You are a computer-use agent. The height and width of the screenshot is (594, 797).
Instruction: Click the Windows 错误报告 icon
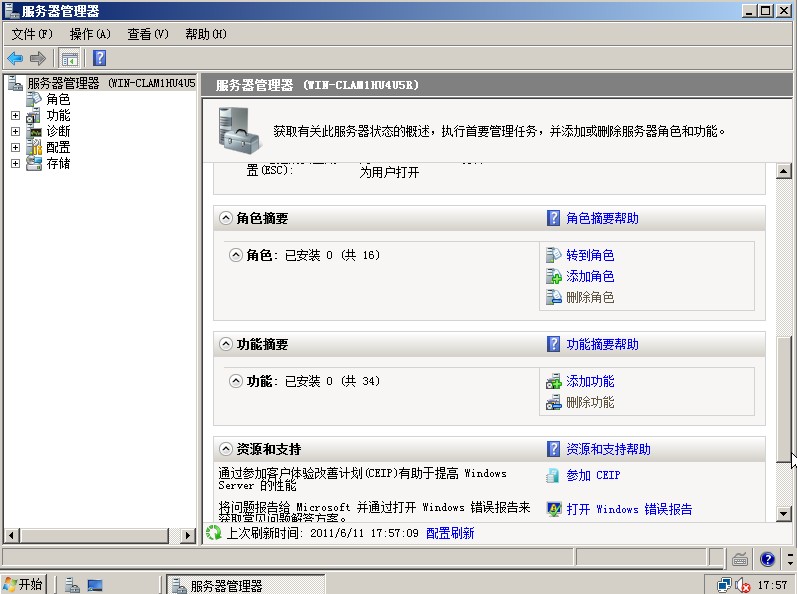(553, 509)
